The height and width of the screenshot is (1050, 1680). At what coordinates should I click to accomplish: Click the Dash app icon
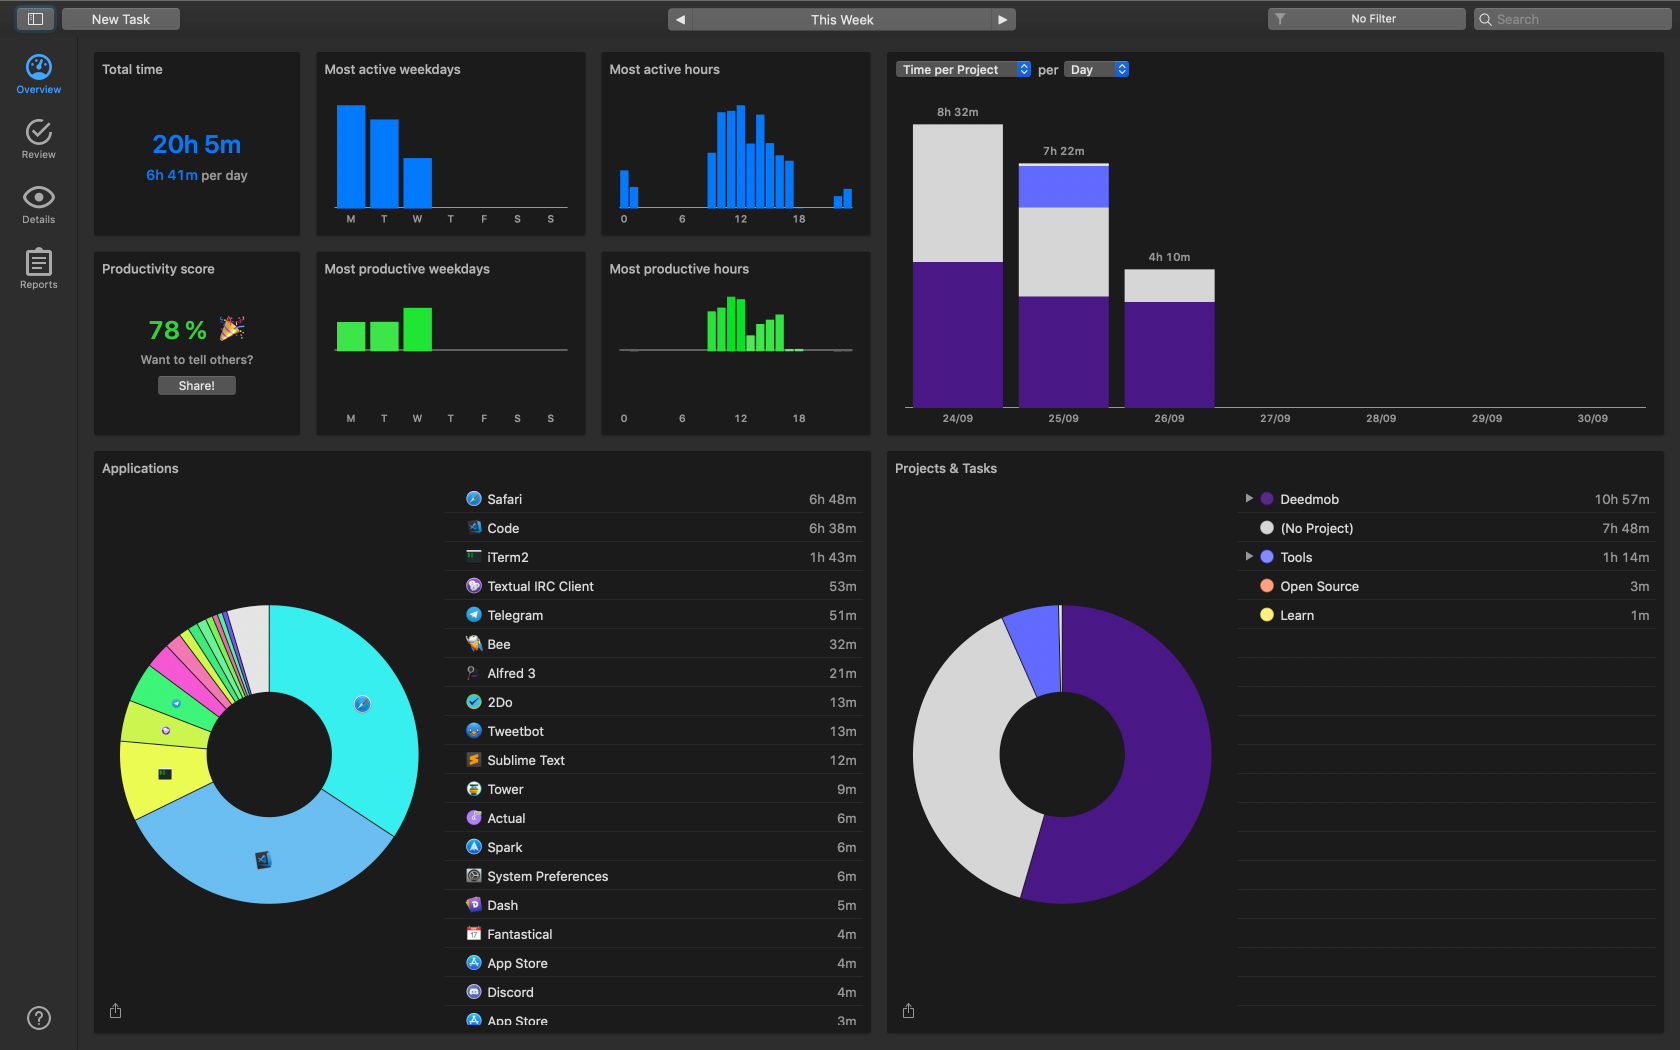(x=474, y=905)
